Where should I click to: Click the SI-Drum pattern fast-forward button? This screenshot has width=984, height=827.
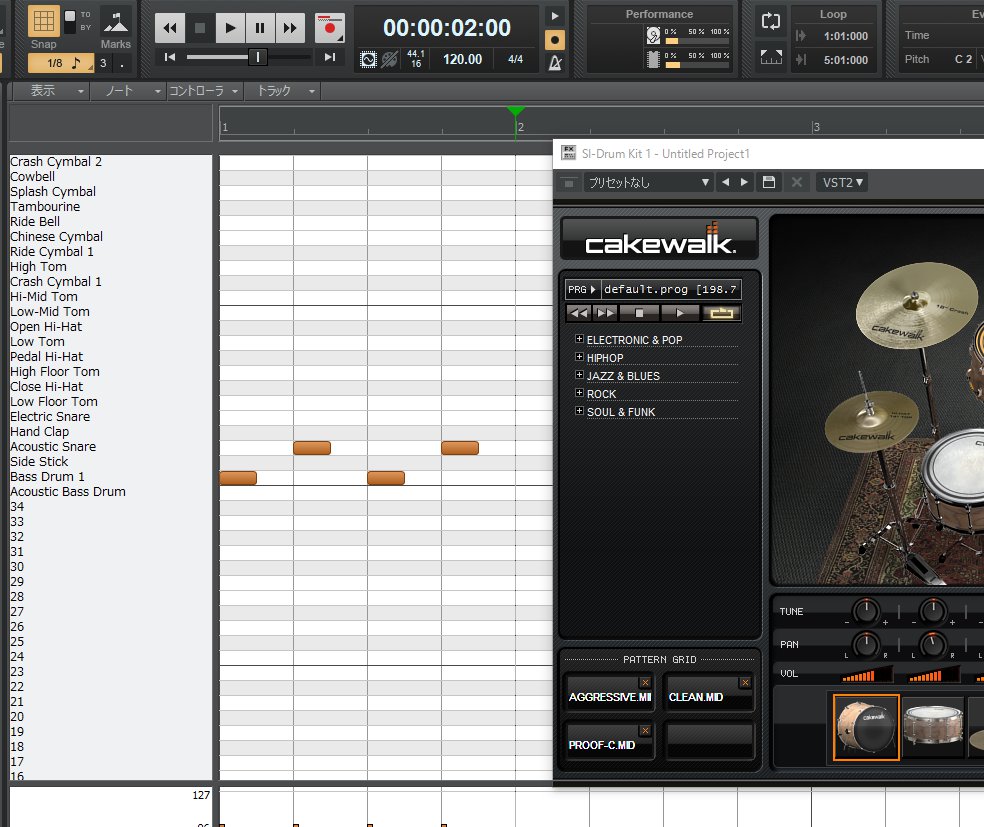[606, 312]
